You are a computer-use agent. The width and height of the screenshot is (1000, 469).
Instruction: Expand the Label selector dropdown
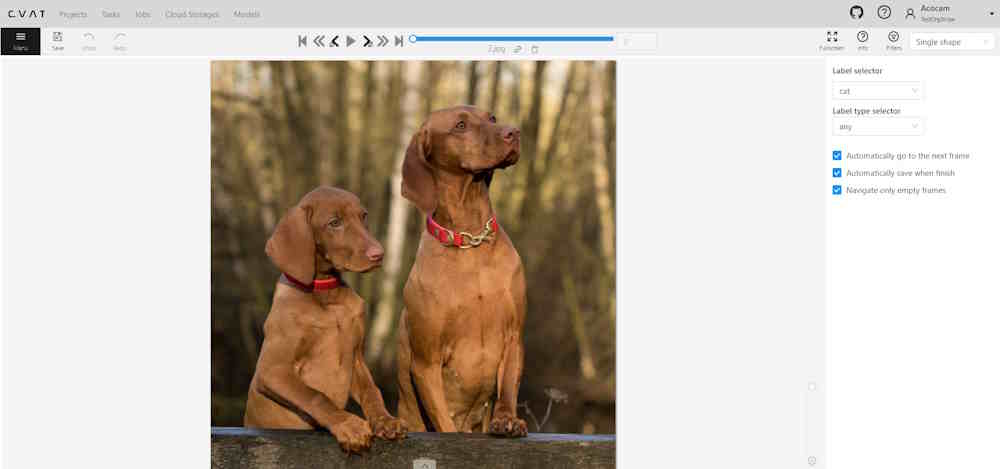point(878,91)
